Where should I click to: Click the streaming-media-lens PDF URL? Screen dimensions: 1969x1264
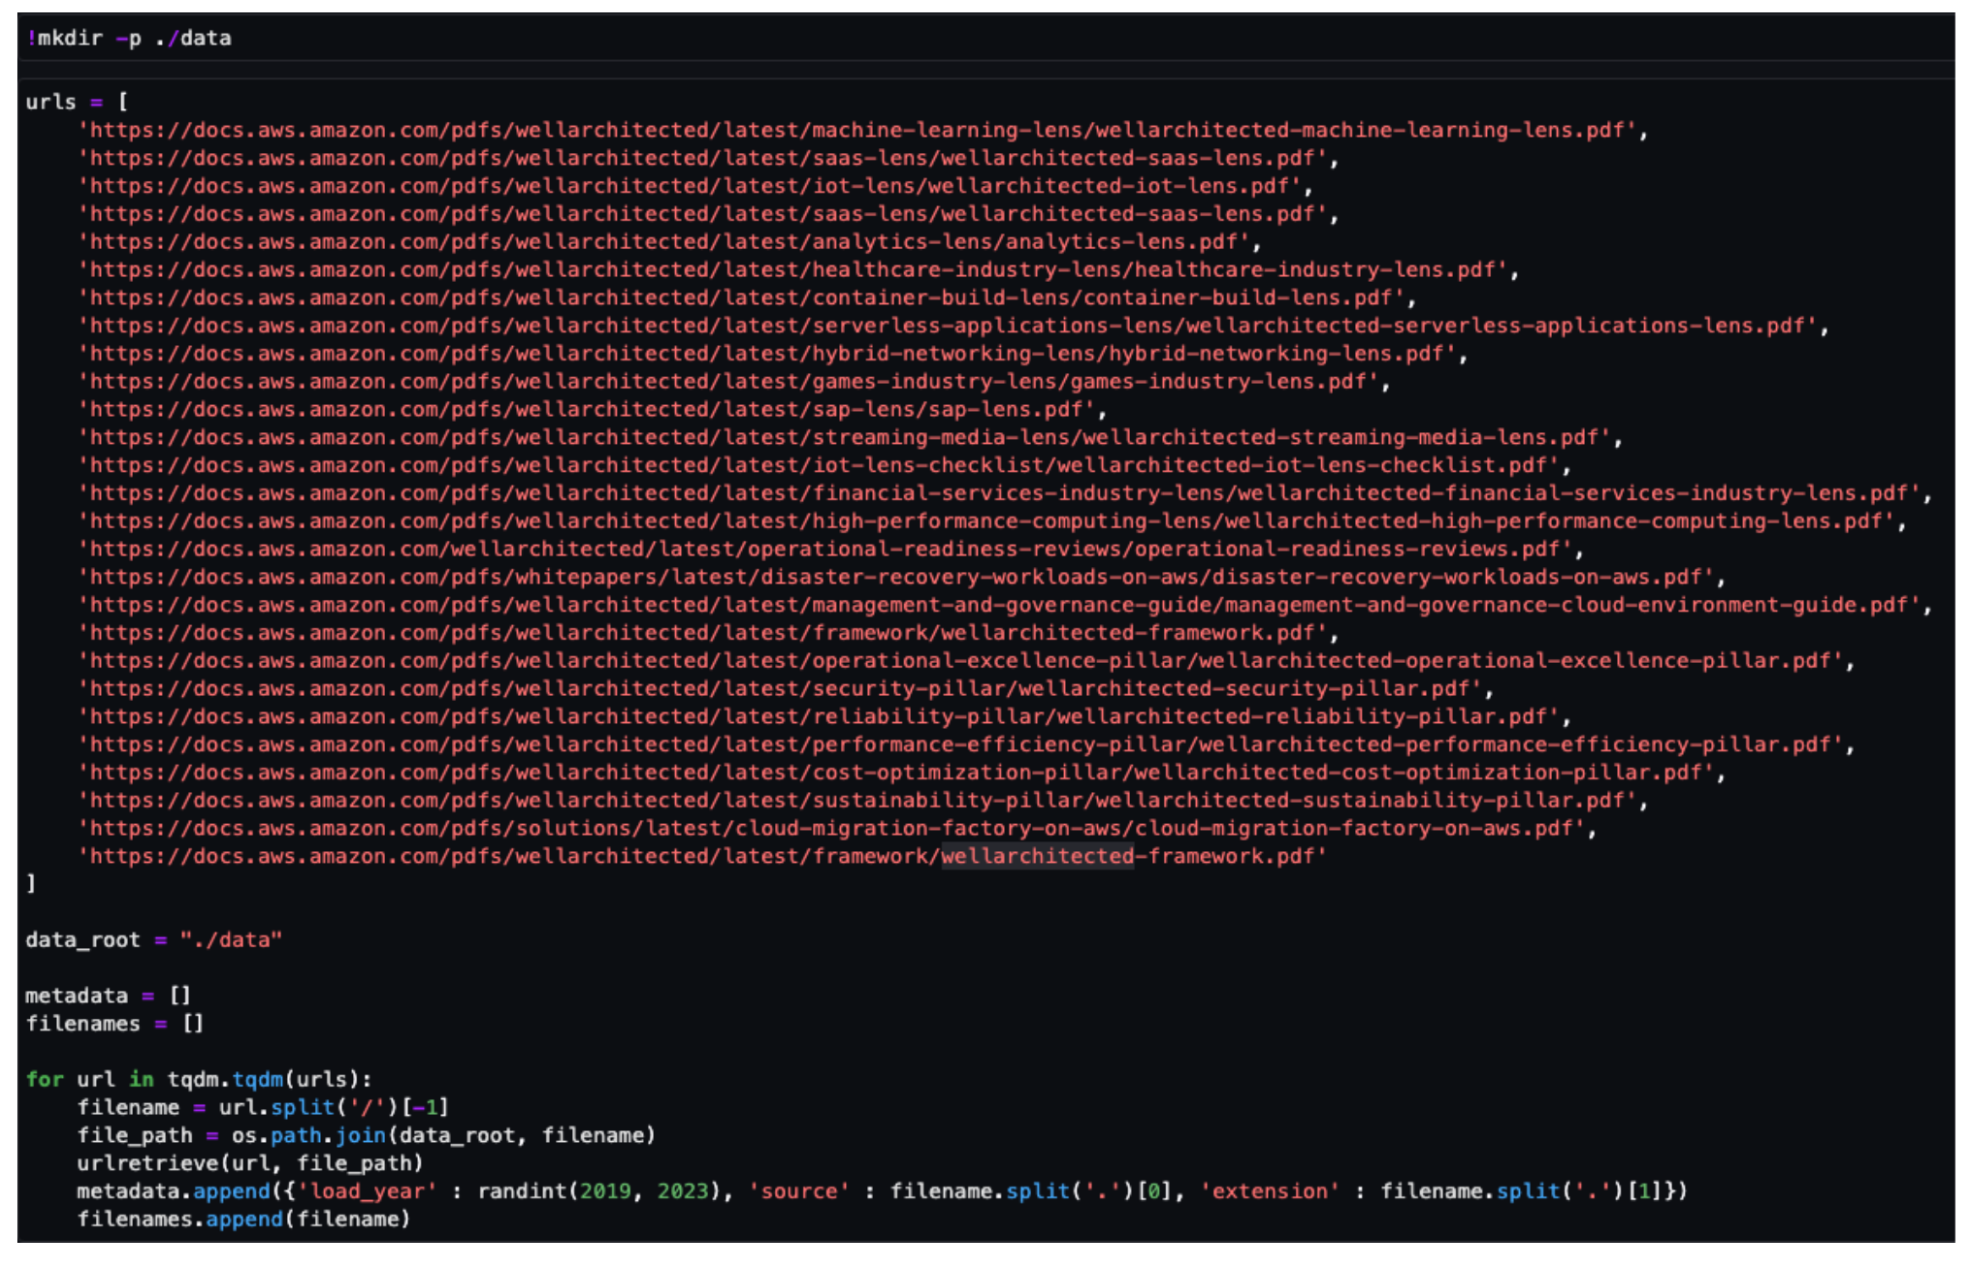tap(848, 438)
